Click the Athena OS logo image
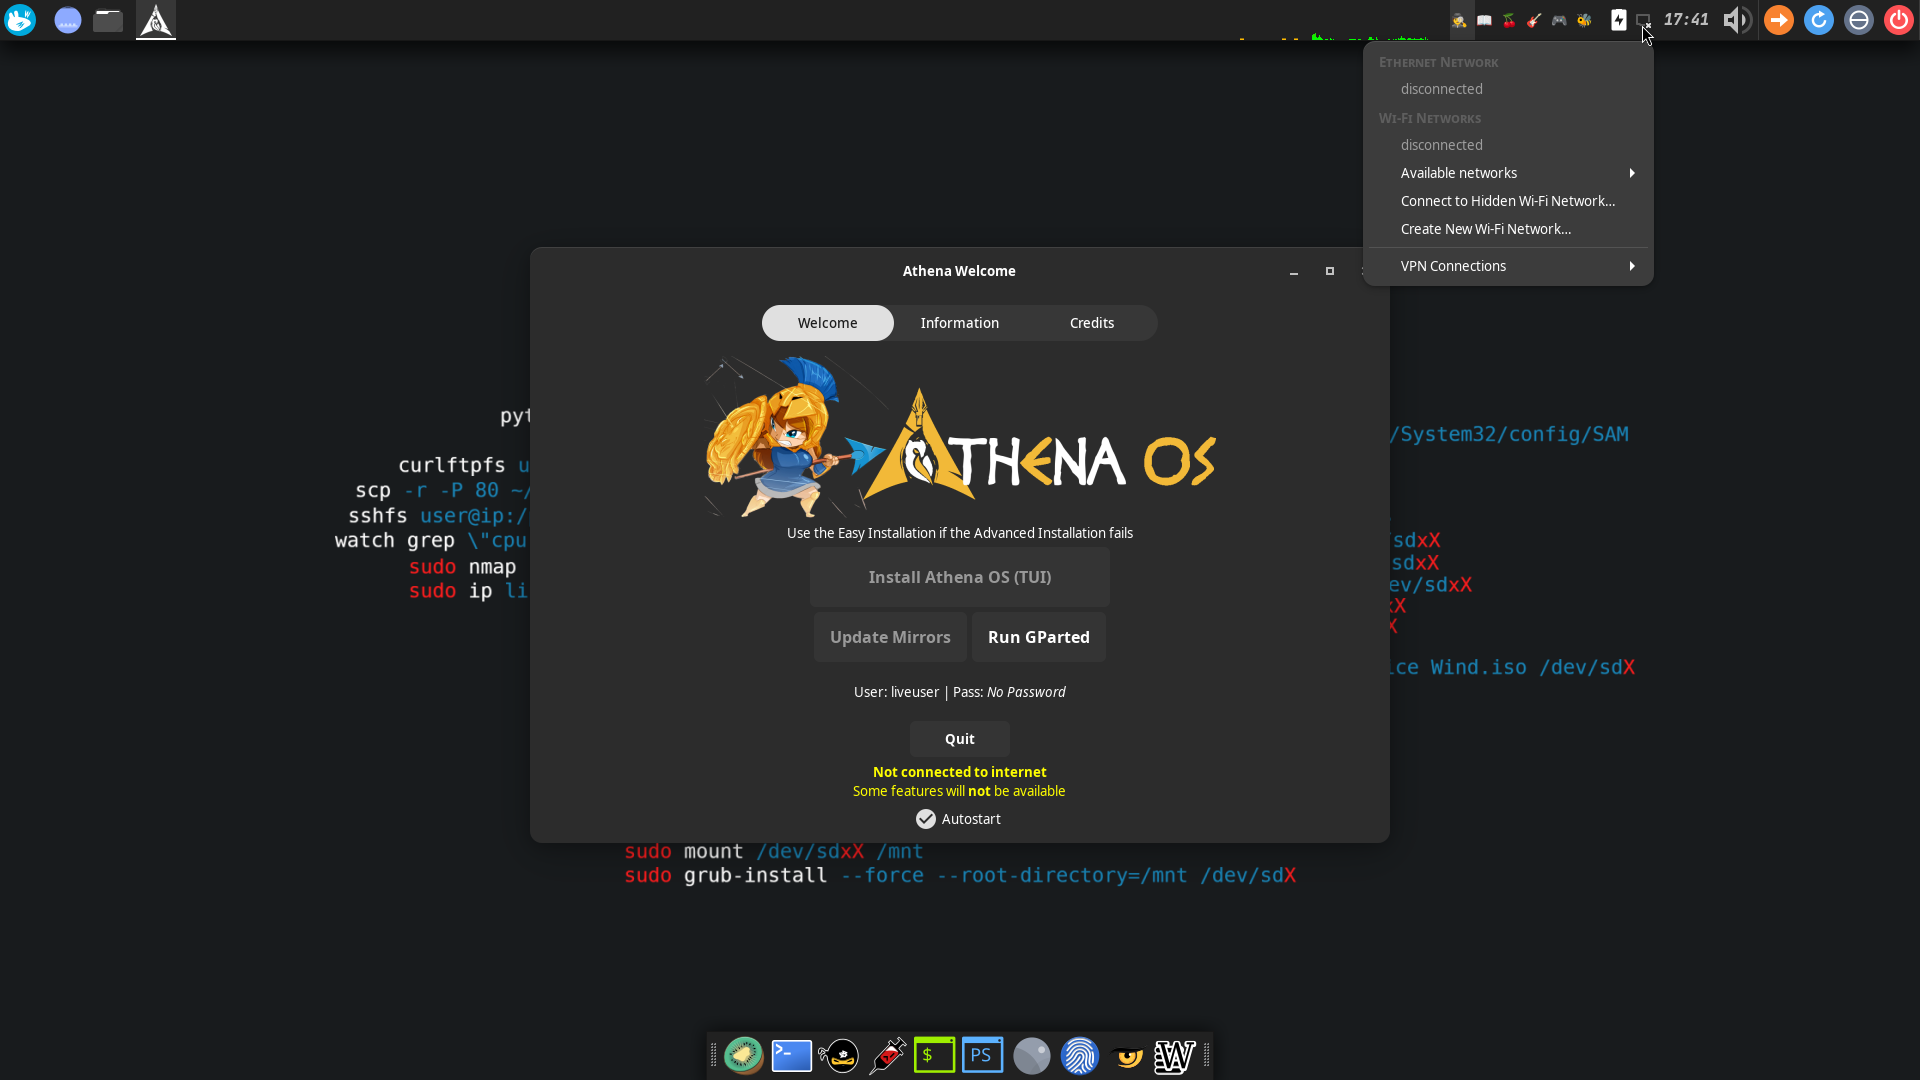 point(960,436)
